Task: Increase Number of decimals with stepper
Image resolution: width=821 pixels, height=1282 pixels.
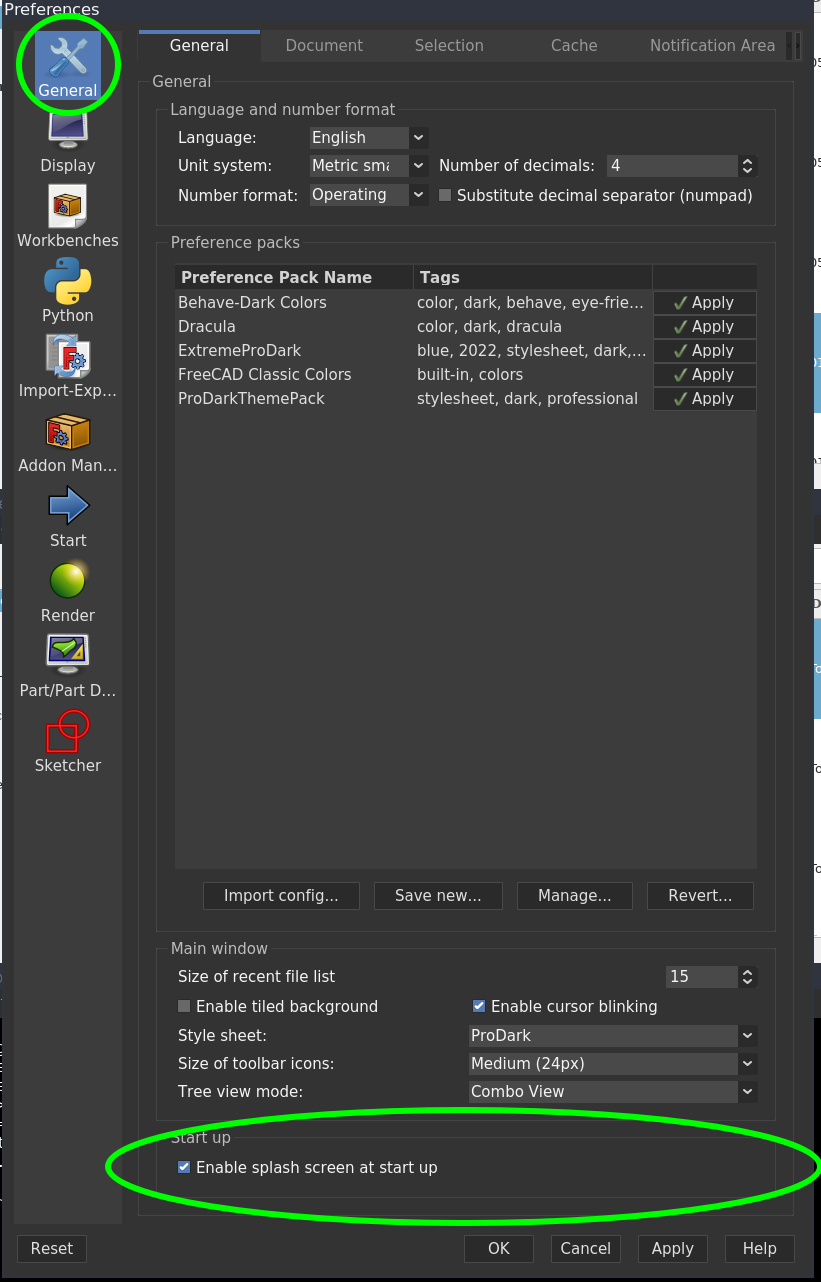Action: point(747,160)
